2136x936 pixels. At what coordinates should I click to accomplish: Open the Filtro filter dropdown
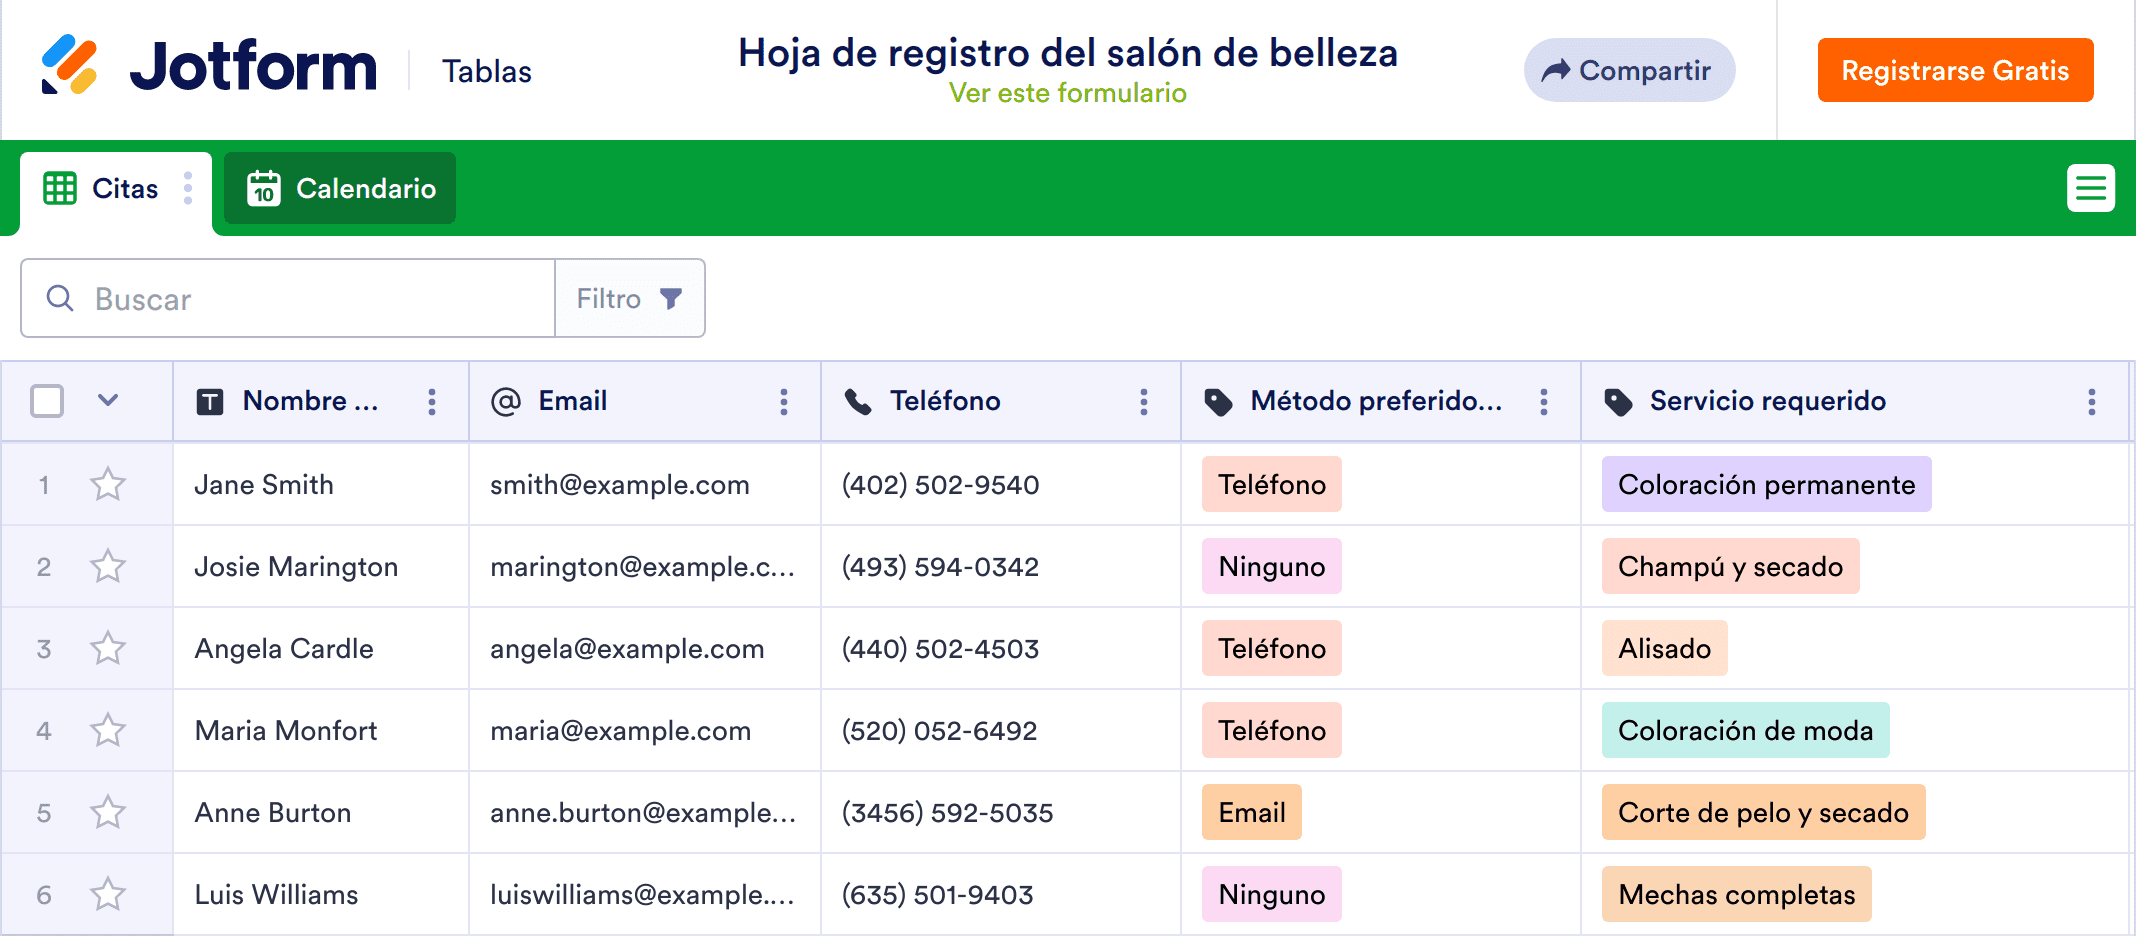coord(630,299)
